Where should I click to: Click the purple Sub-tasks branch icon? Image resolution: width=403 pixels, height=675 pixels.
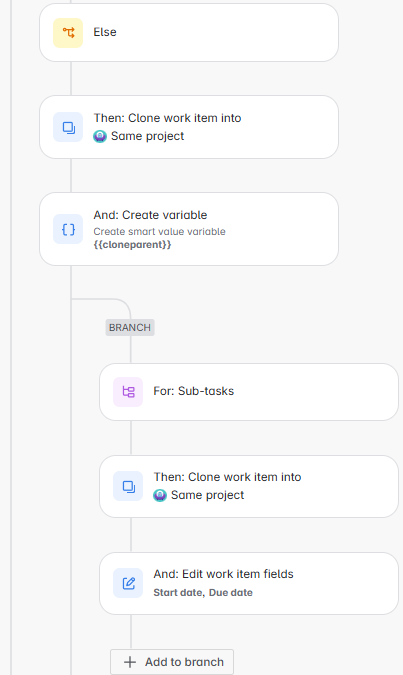[x=128, y=392]
